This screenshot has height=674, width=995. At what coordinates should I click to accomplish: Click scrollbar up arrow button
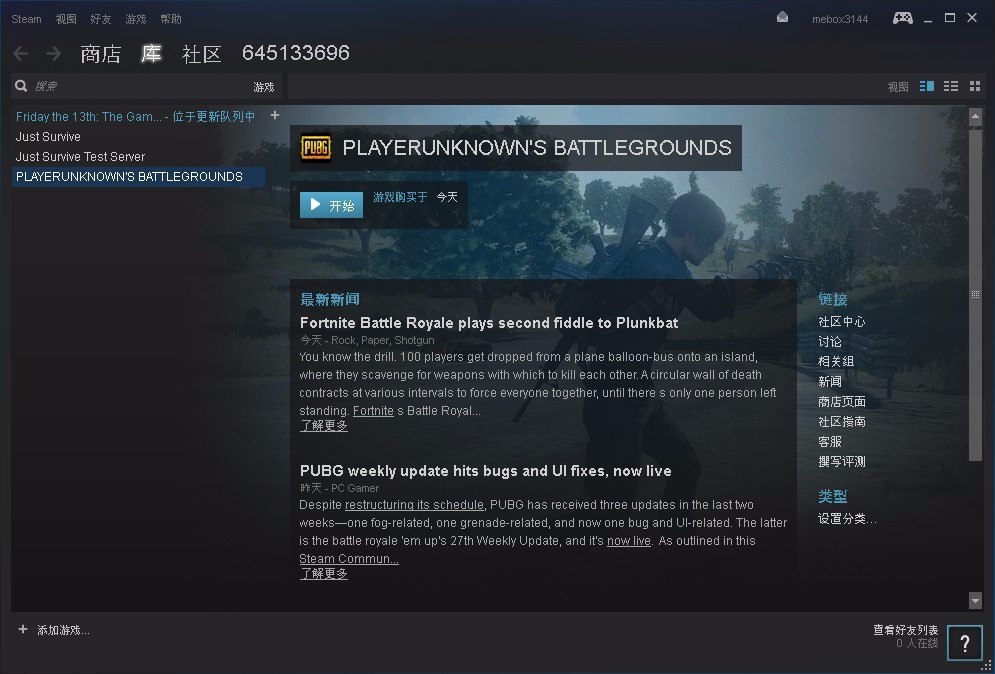point(975,116)
